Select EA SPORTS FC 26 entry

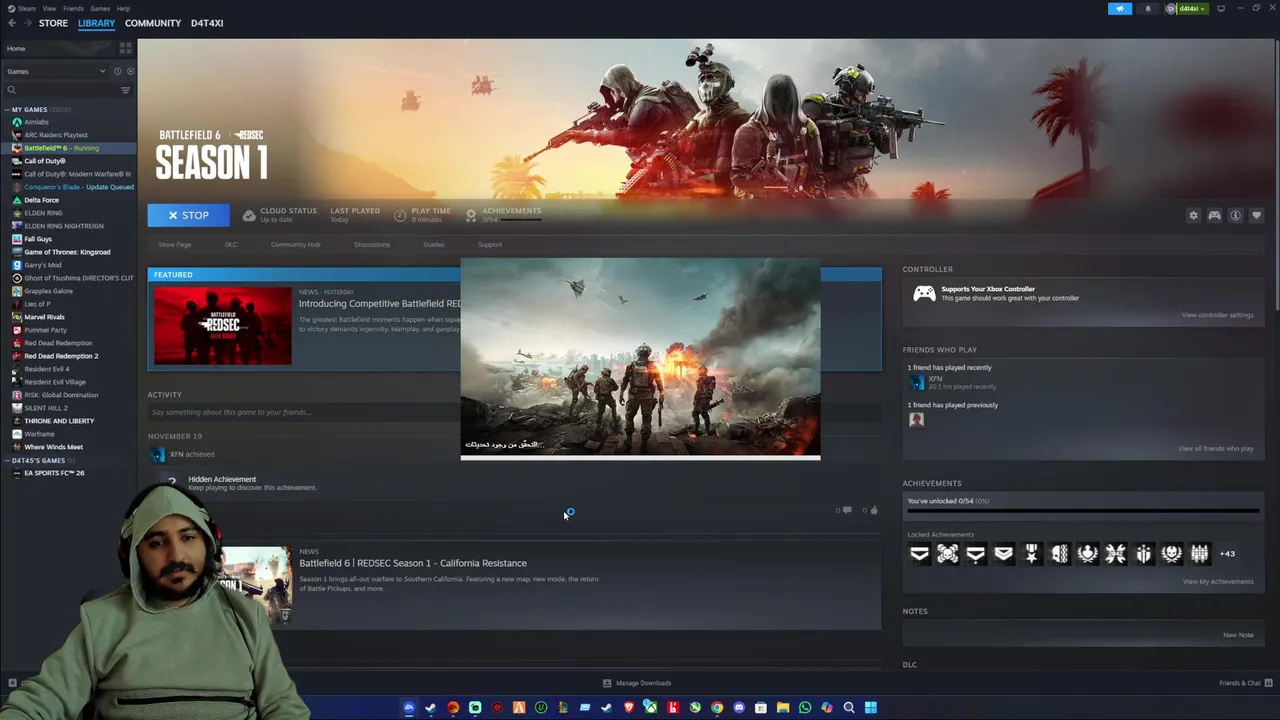(54, 473)
